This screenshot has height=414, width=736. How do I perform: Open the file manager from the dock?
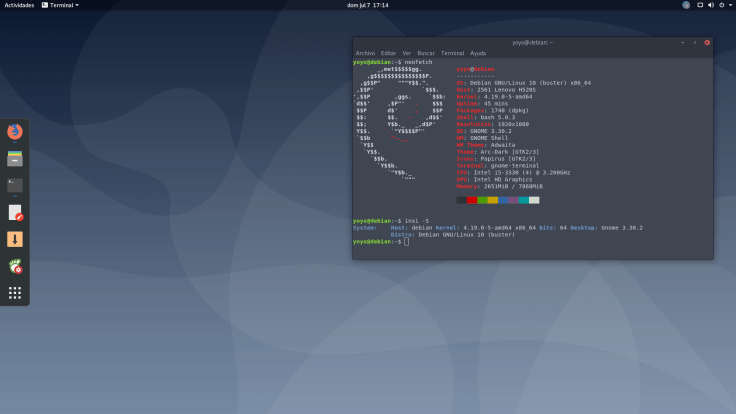(x=14, y=158)
